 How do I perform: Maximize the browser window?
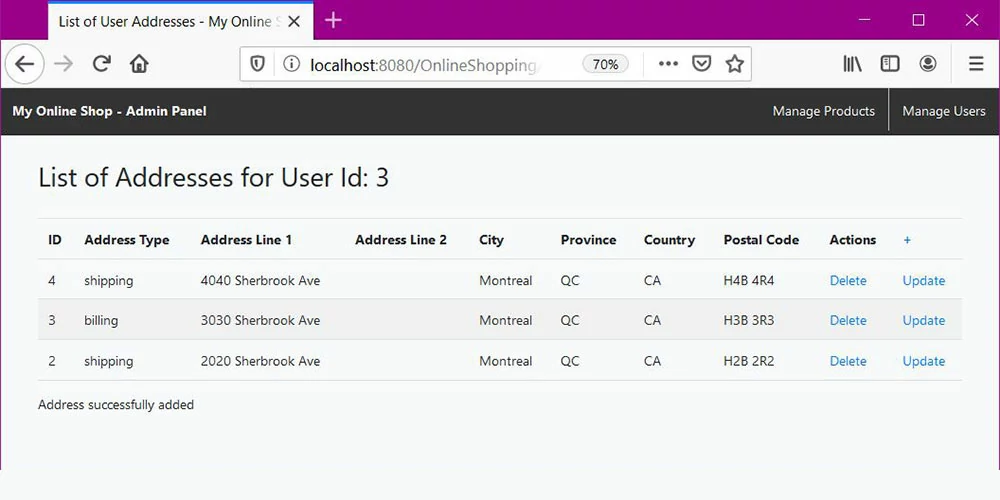coord(918,20)
